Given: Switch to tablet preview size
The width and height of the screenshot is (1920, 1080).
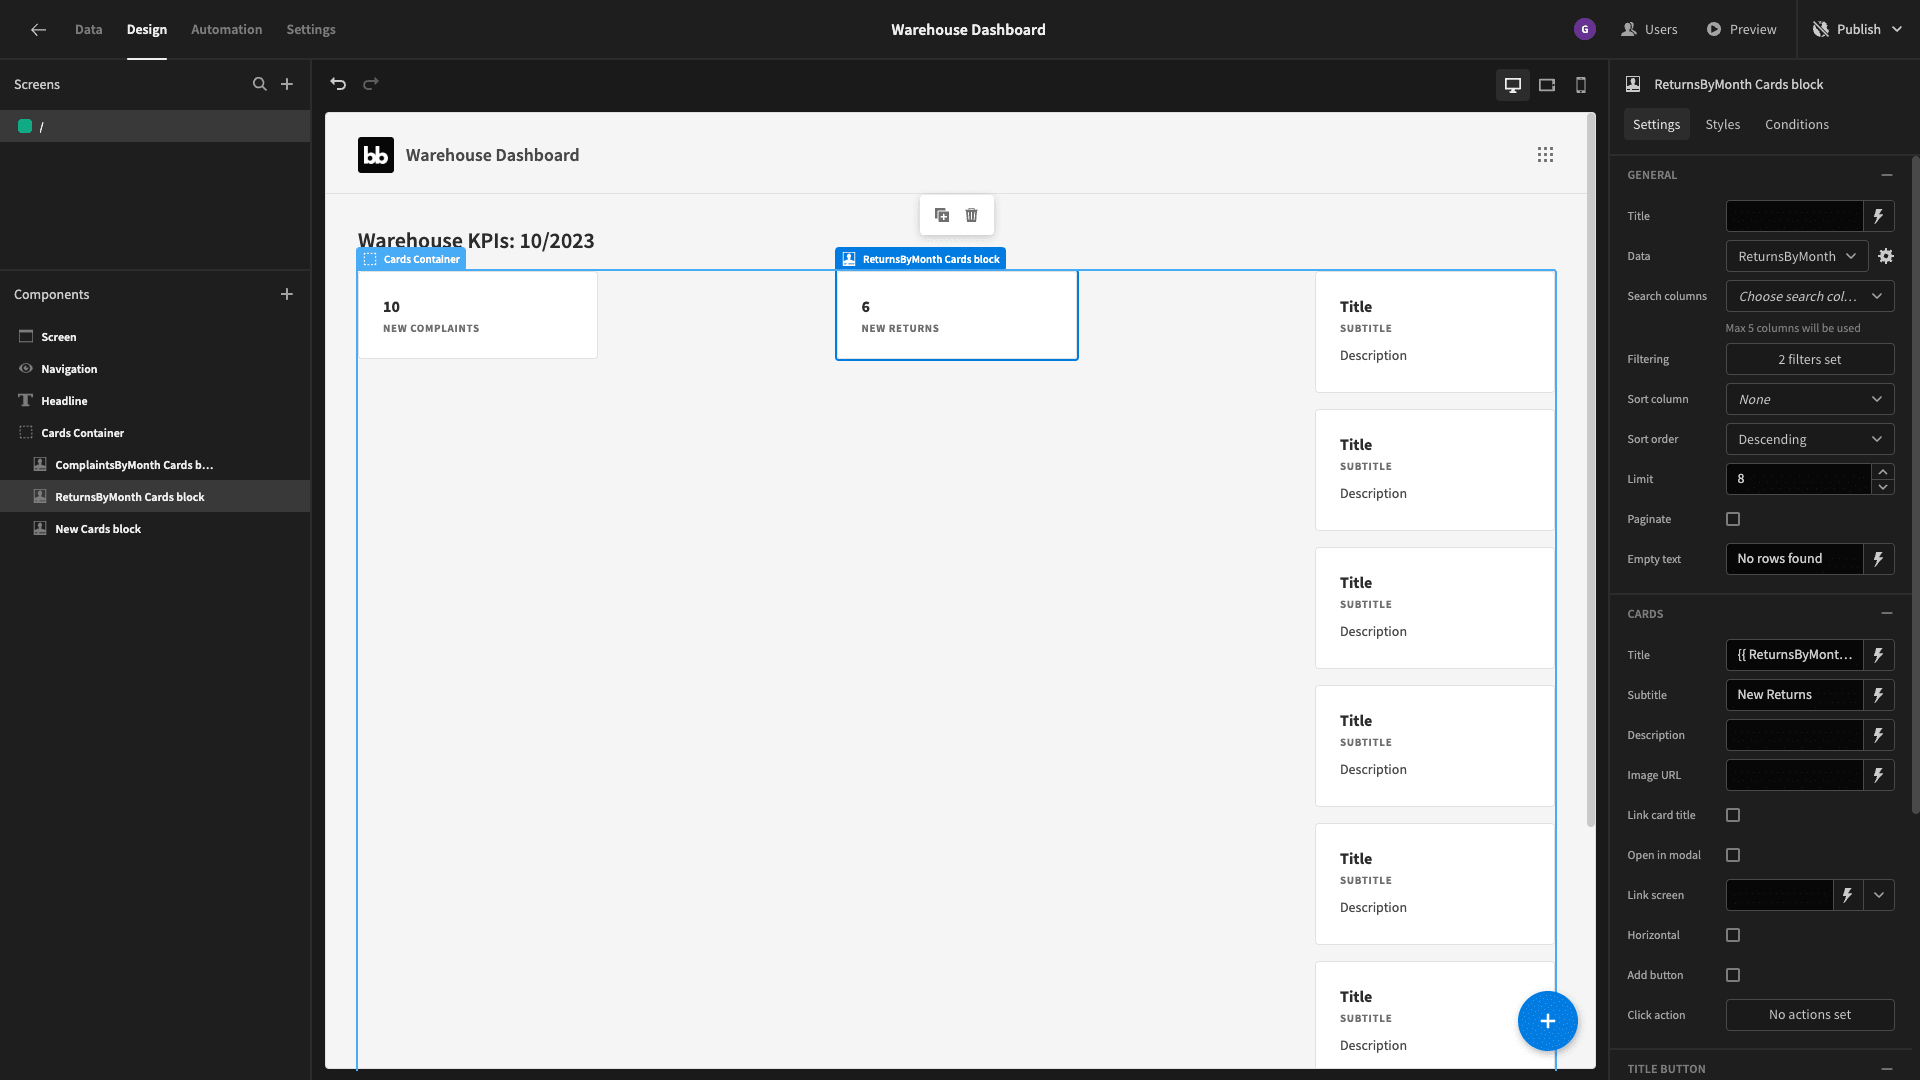Looking at the screenshot, I should click(1547, 85).
